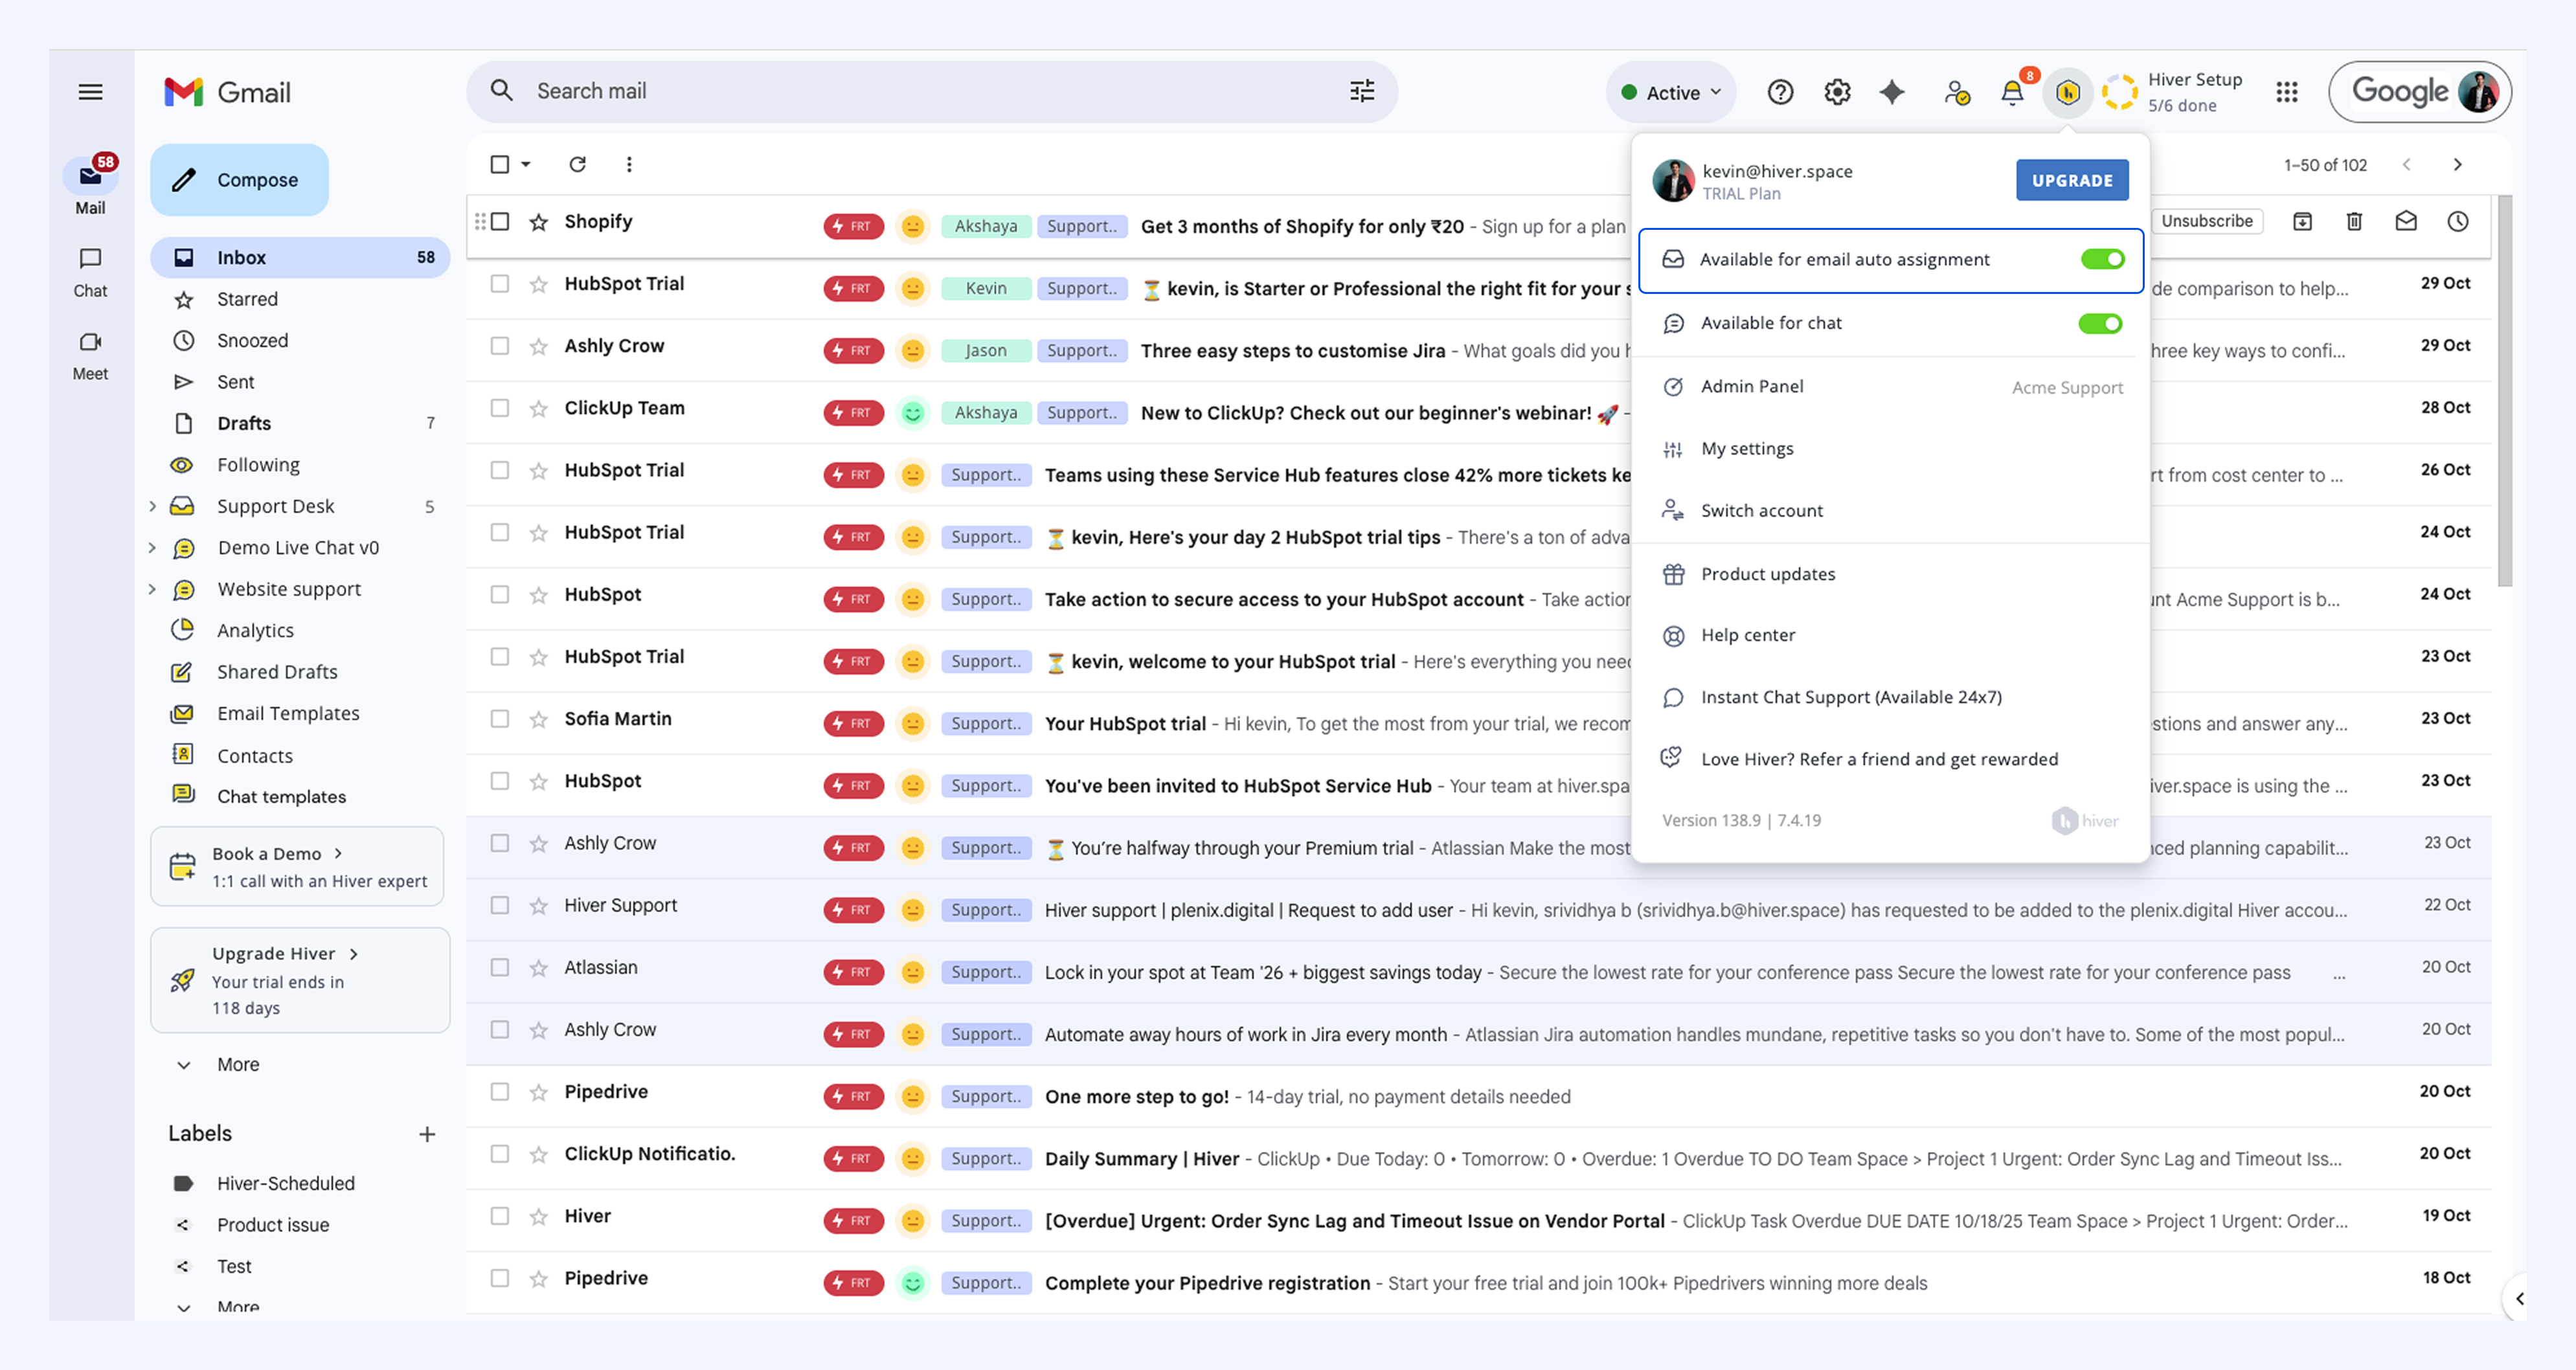The image size is (2576, 1370).
Task: Delete the Shopify email
Action: coord(2354,221)
